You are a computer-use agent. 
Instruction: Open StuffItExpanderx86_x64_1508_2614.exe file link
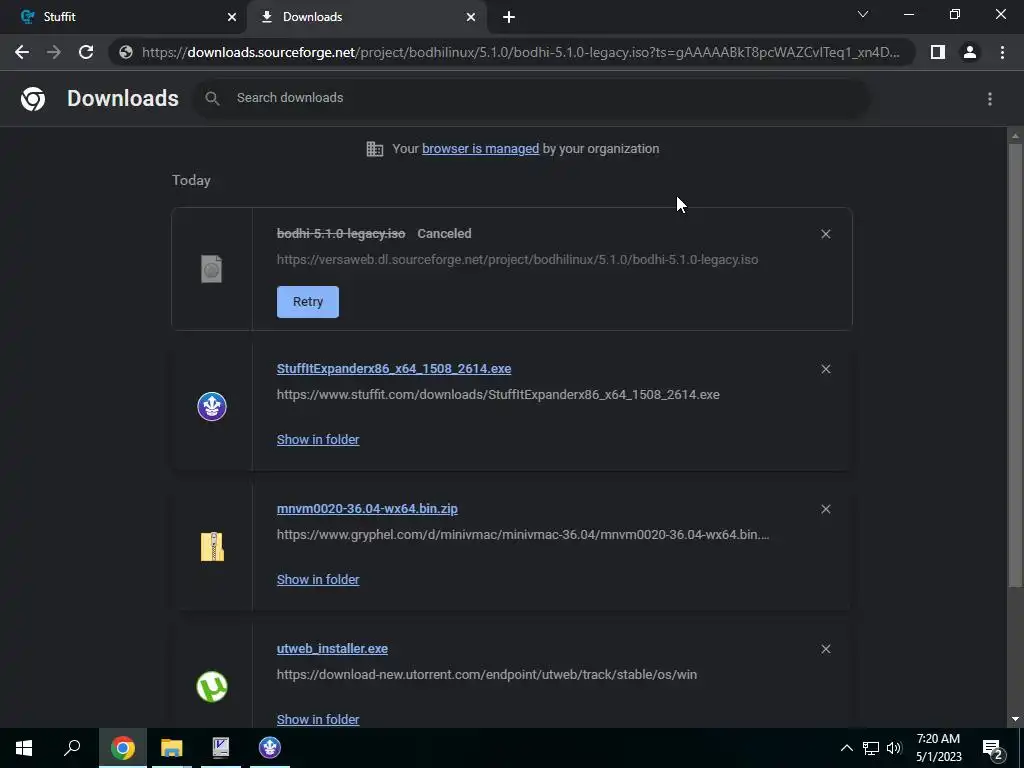pos(394,369)
